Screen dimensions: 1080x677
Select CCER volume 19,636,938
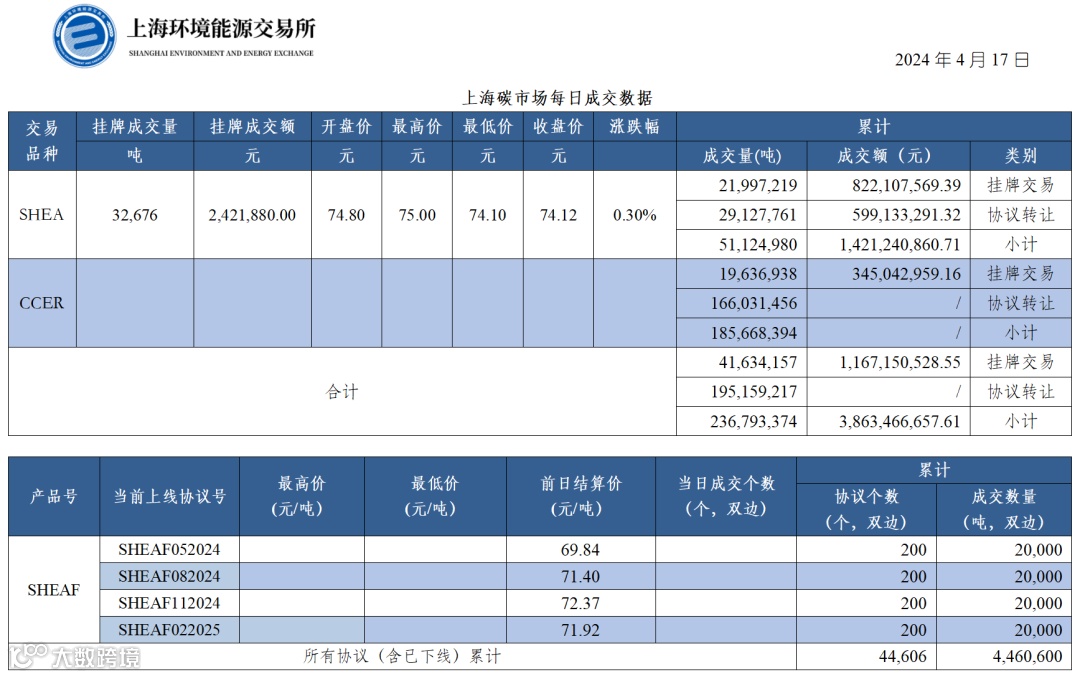[758, 274]
